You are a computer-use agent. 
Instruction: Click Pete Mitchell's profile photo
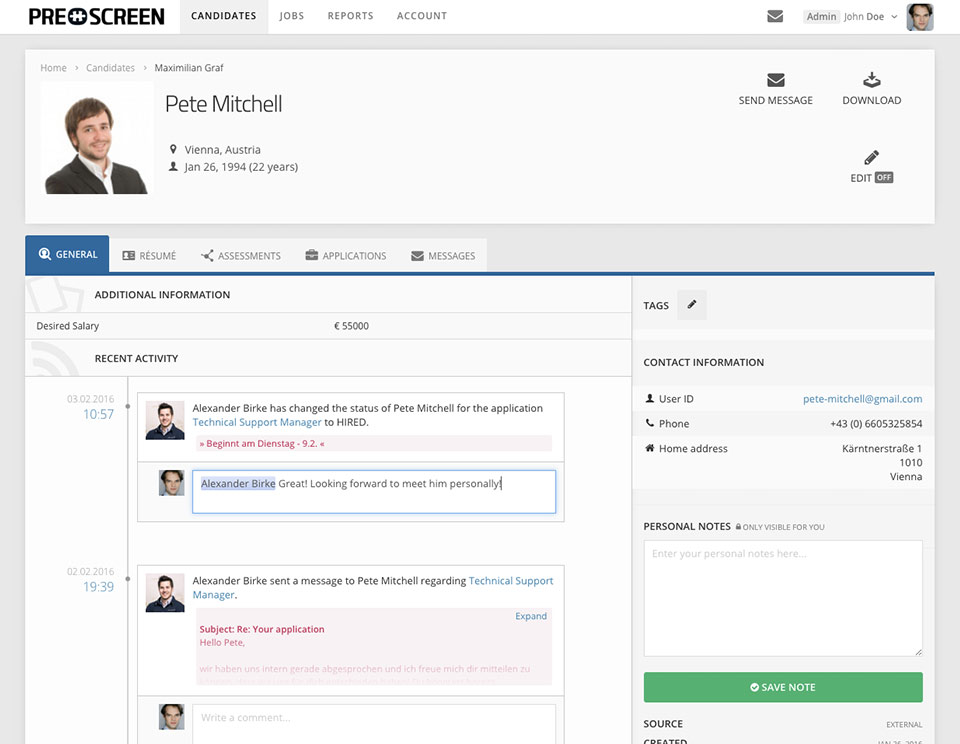coord(97,138)
